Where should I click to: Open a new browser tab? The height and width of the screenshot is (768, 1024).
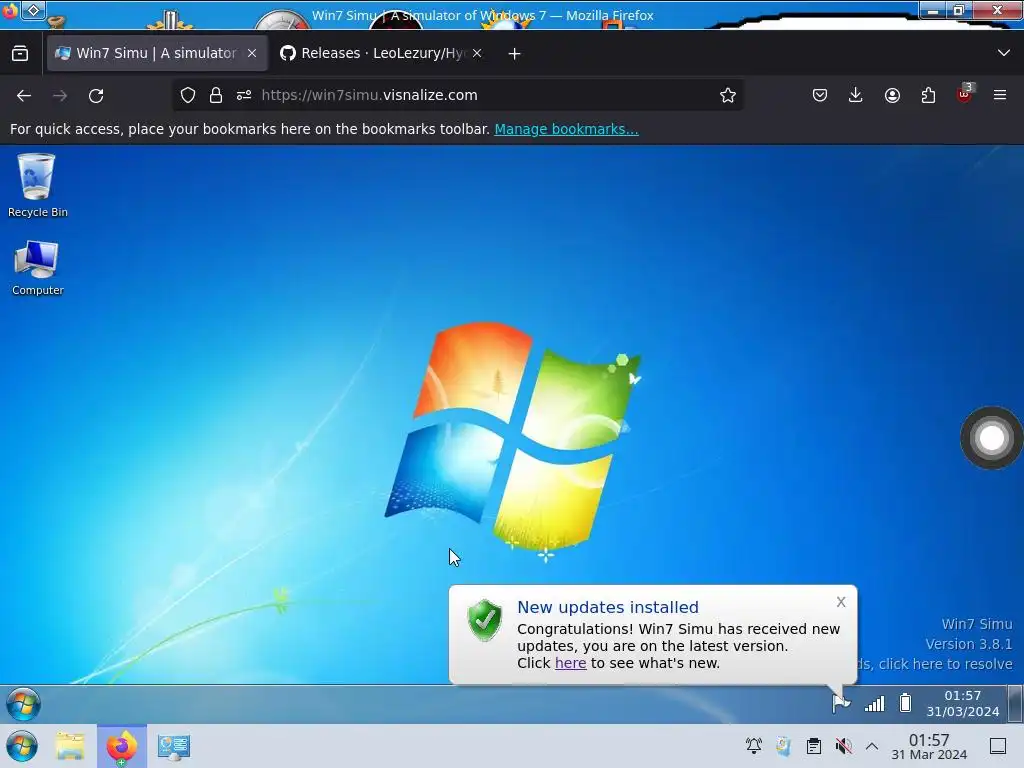click(x=515, y=54)
